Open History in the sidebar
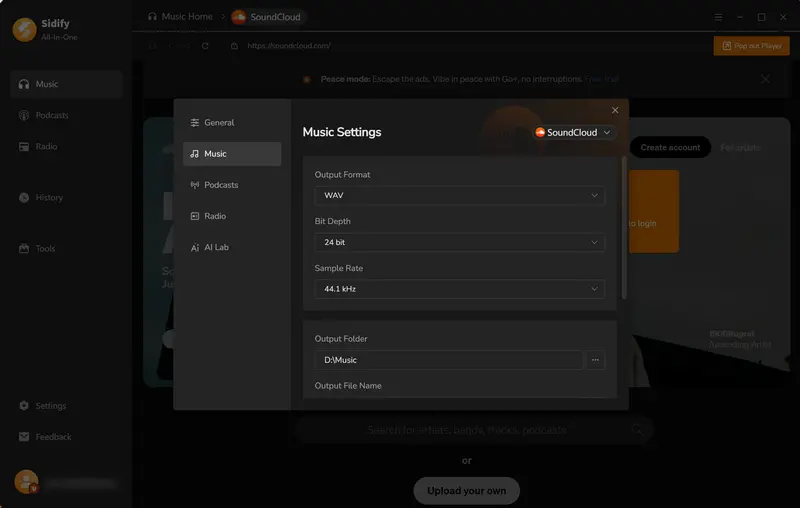The image size is (800, 508). tap(66, 197)
